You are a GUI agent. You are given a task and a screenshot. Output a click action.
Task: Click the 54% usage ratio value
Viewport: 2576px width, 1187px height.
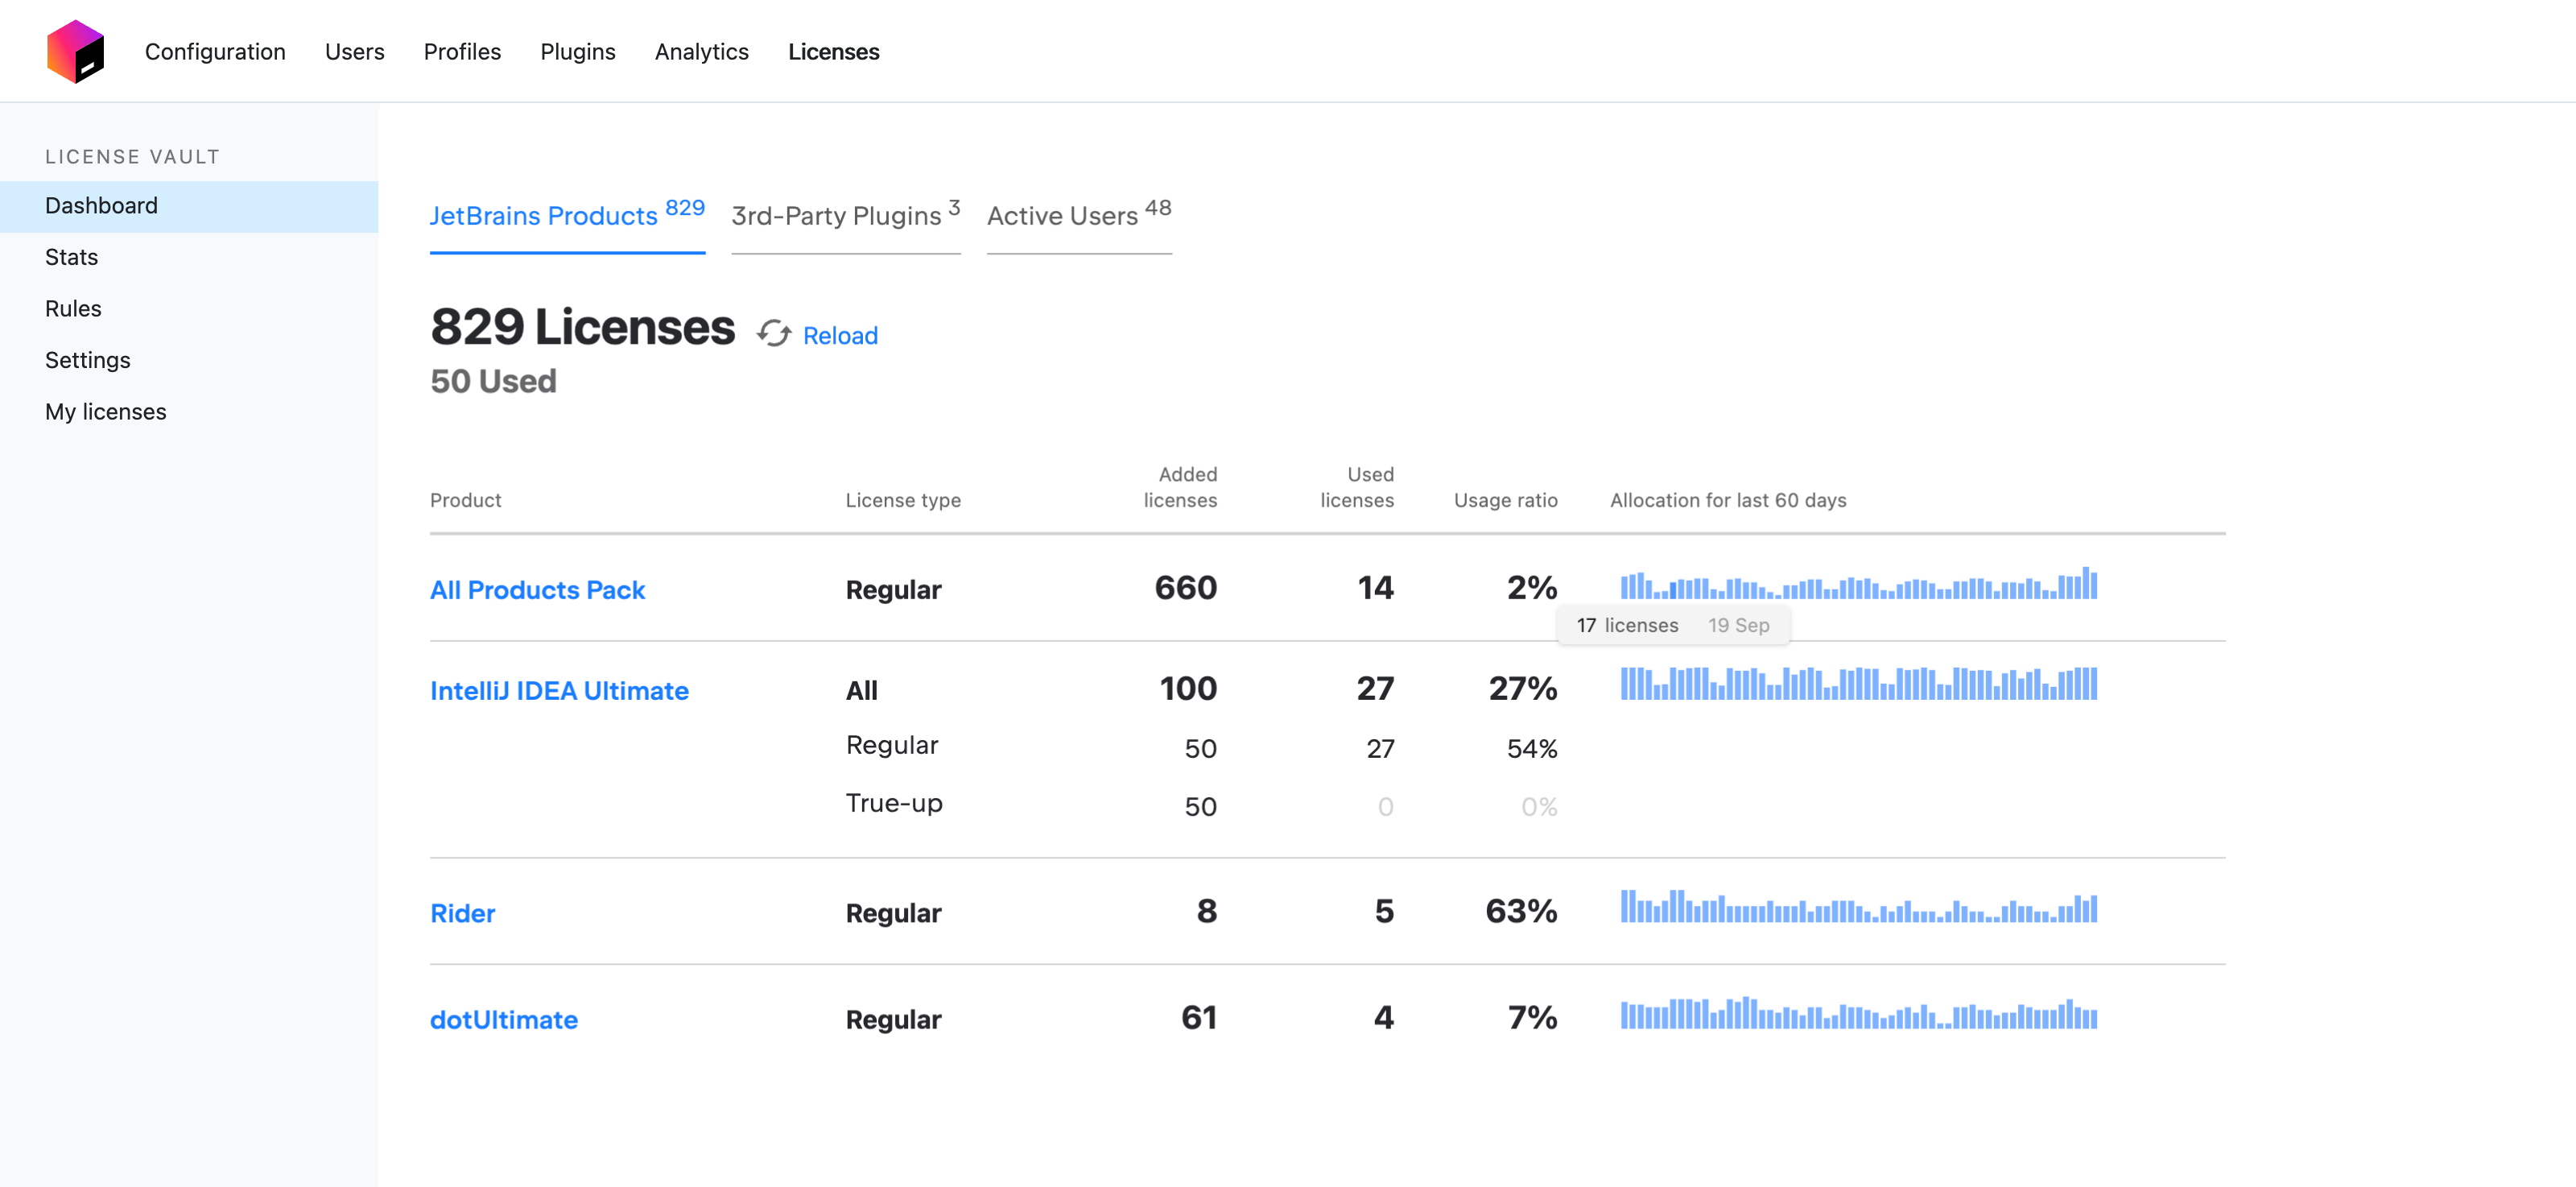(1532, 749)
